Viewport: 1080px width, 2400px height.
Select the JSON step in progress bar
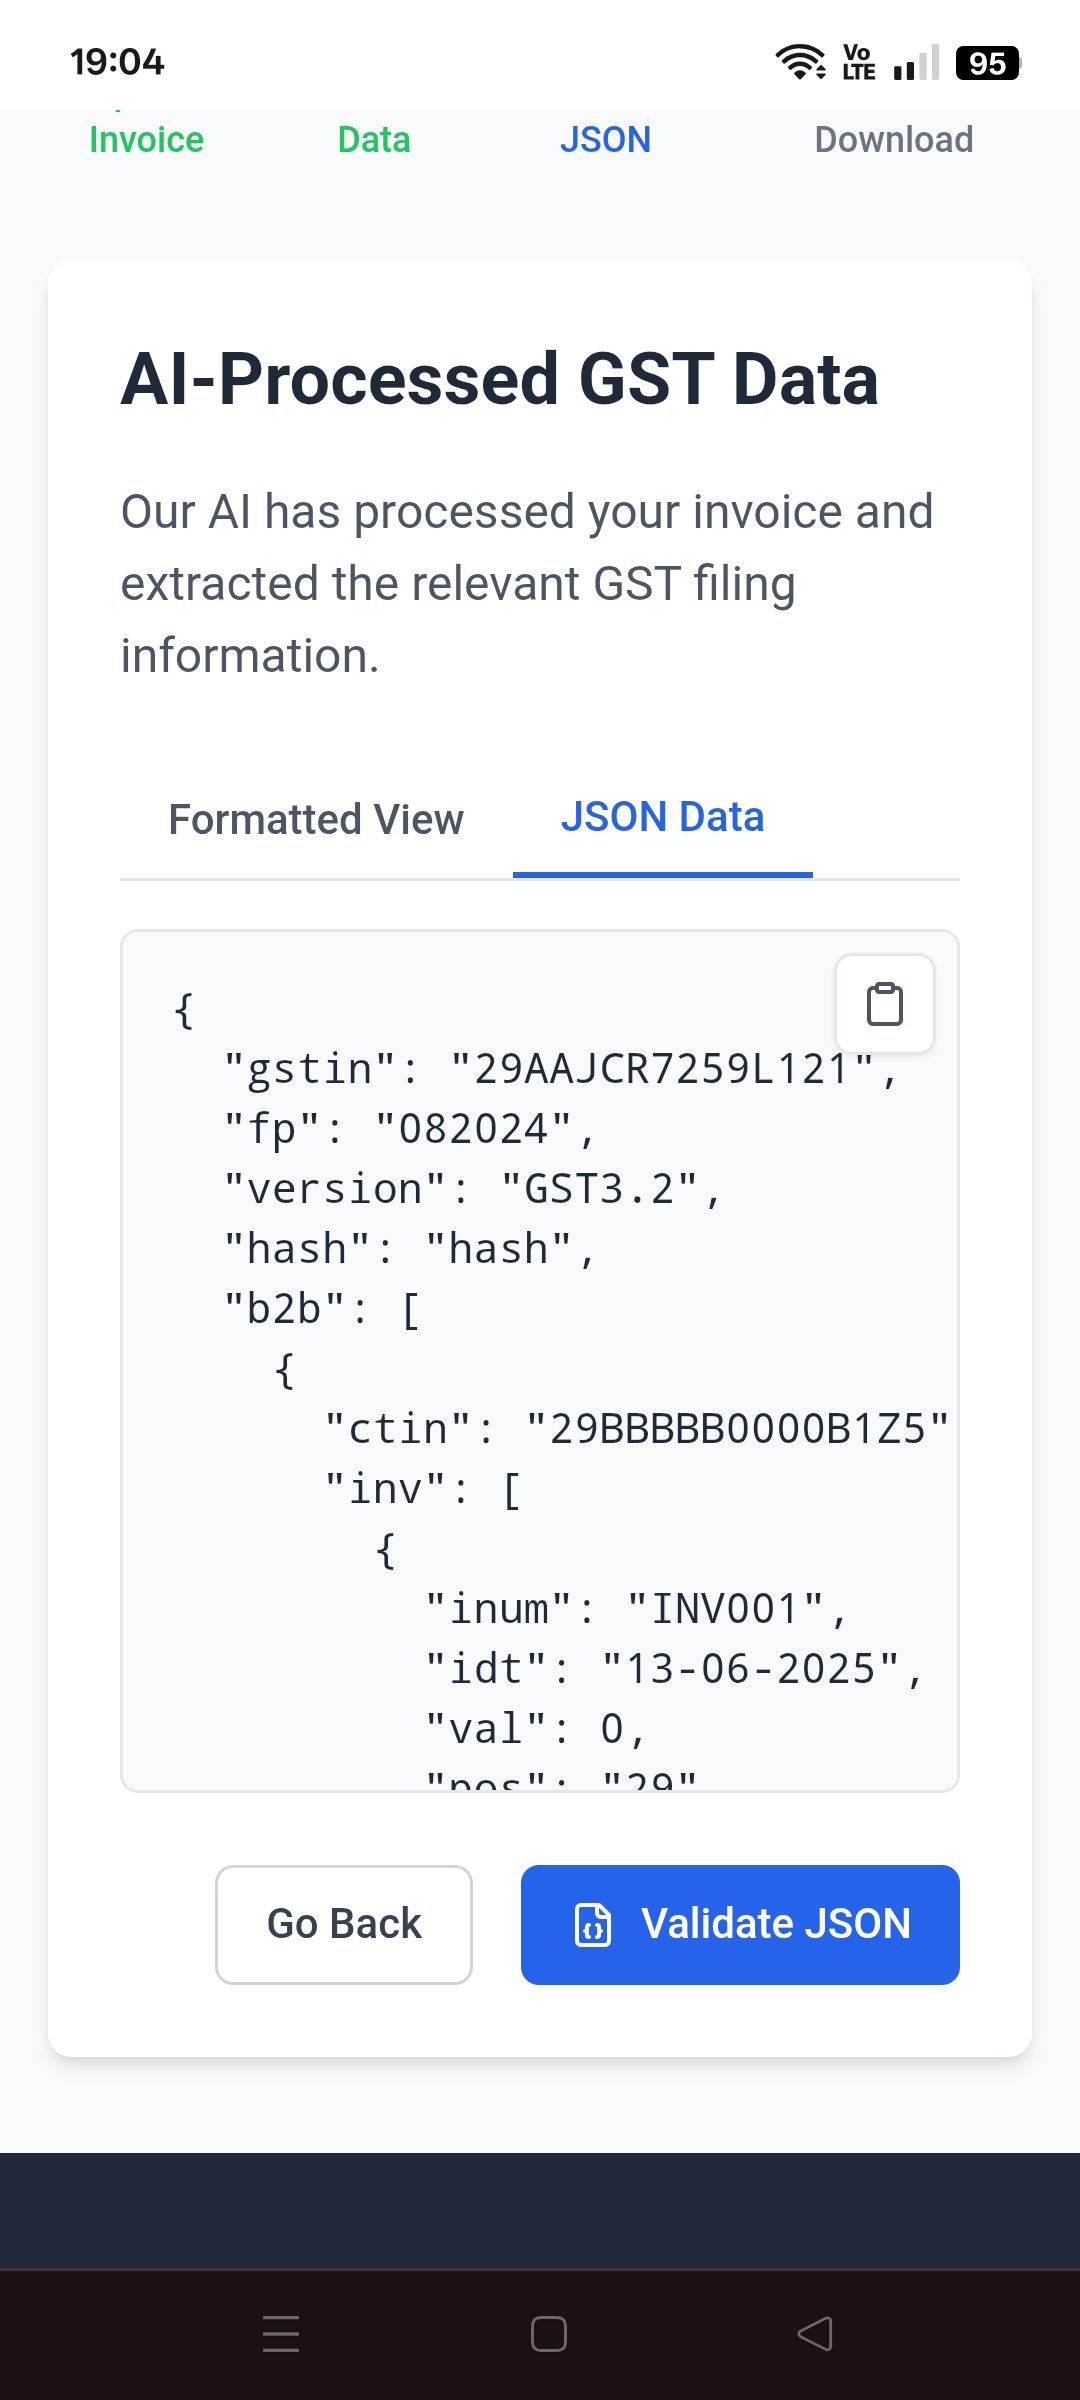tap(605, 140)
